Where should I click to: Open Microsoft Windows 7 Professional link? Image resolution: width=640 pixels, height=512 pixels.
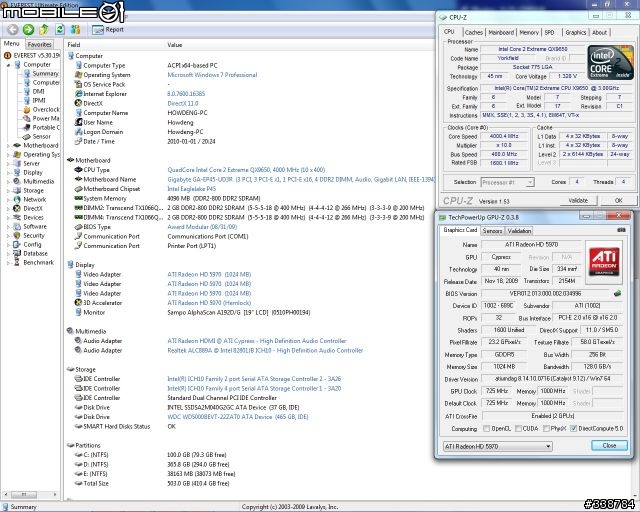tap(212, 75)
